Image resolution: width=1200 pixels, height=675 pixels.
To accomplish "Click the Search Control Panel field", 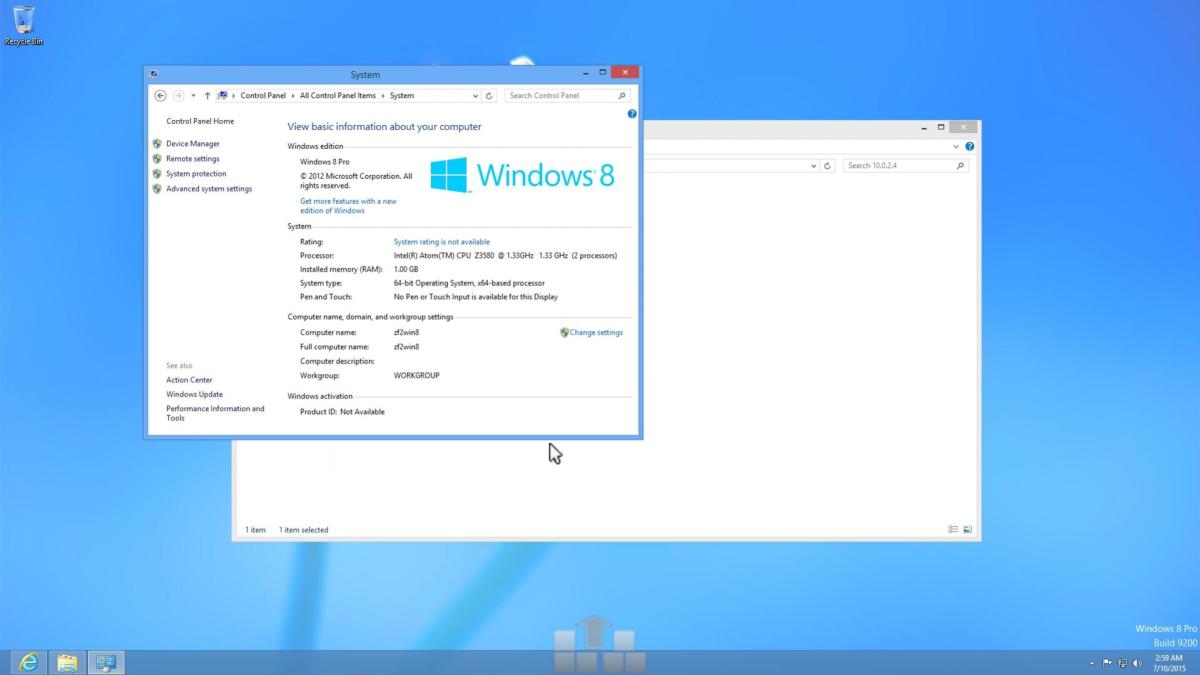I will tap(560, 96).
